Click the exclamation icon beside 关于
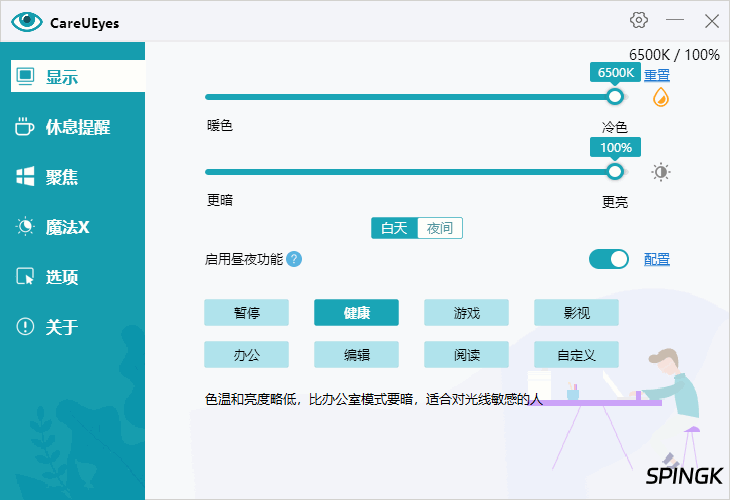 click(x=25, y=326)
